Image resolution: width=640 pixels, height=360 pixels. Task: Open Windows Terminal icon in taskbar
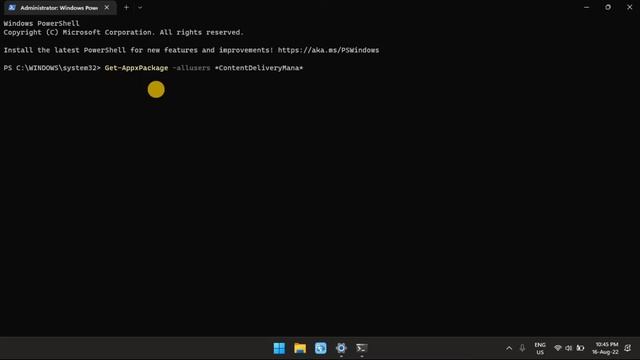362,348
